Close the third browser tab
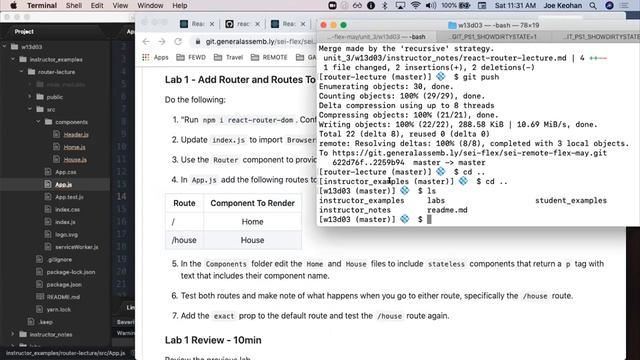Image resolution: width=640 pixels, height=360 pixels. coord(303,24)
